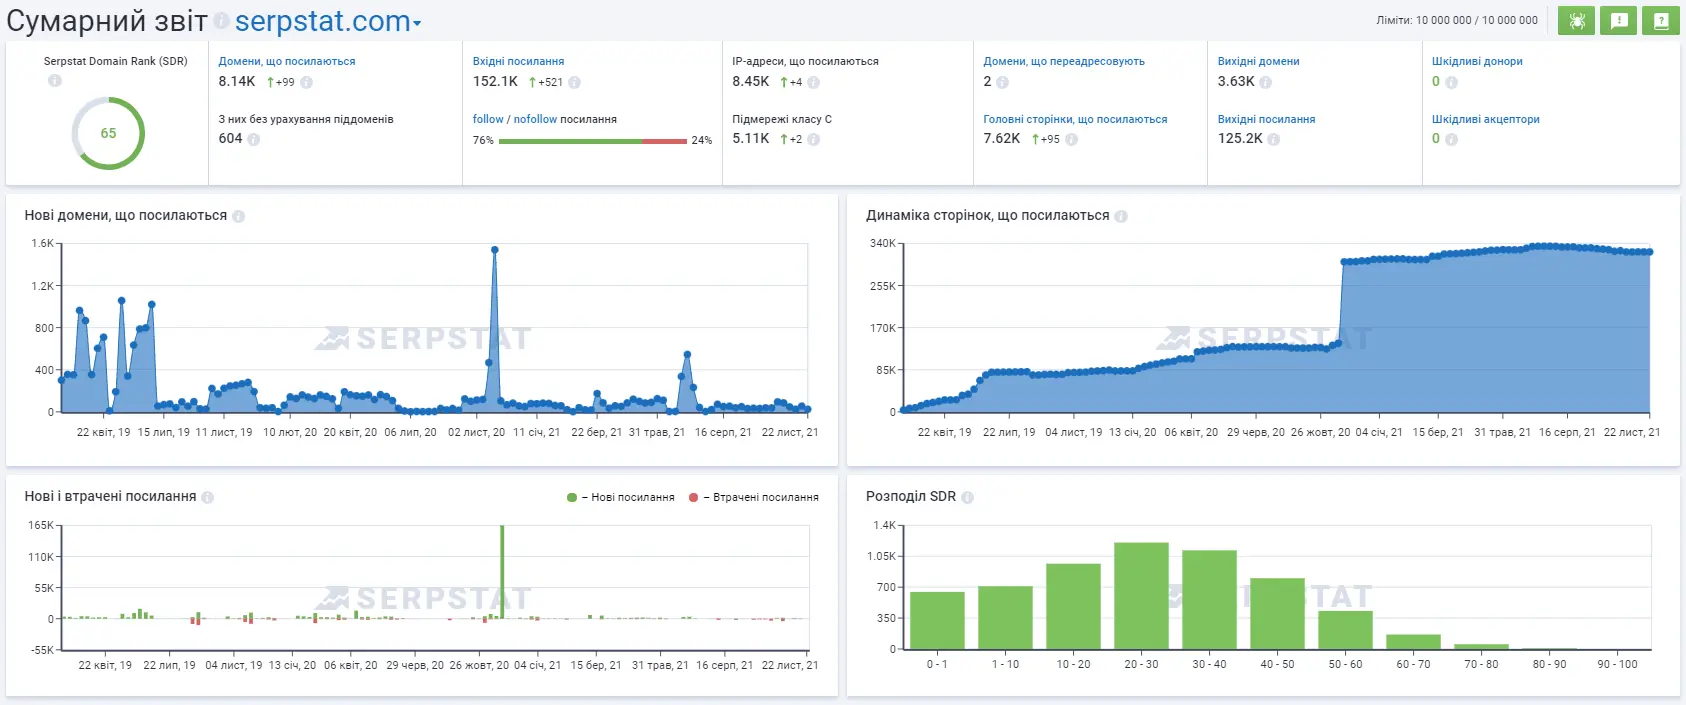This screenshot has width=1686, height=705.
Task: Click the green bug report spider icon
Action: (x=1577, y=21)
